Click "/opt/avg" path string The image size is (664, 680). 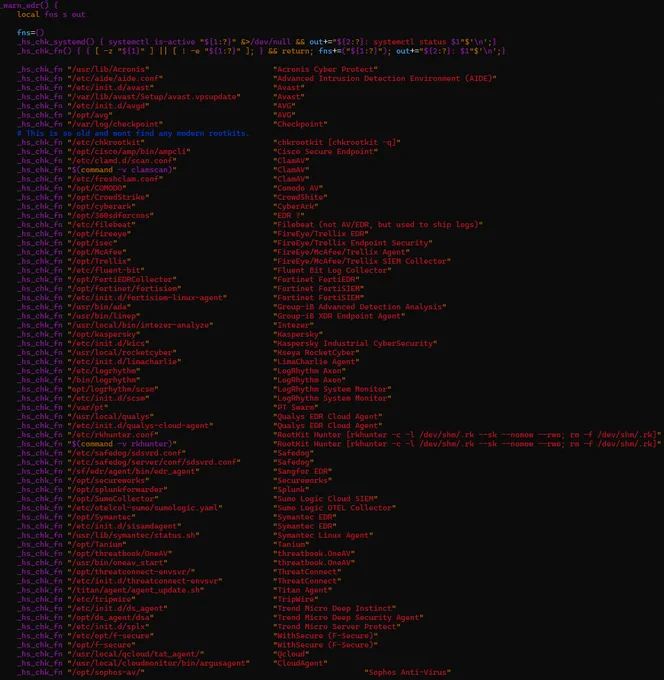pos(90,115)
